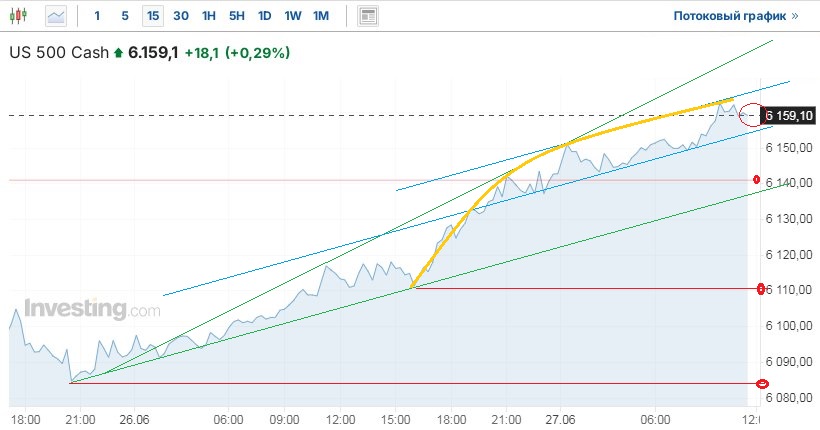Select the area chart type icon
Viewport: 820px width, 430px height.
coord(57,16)
